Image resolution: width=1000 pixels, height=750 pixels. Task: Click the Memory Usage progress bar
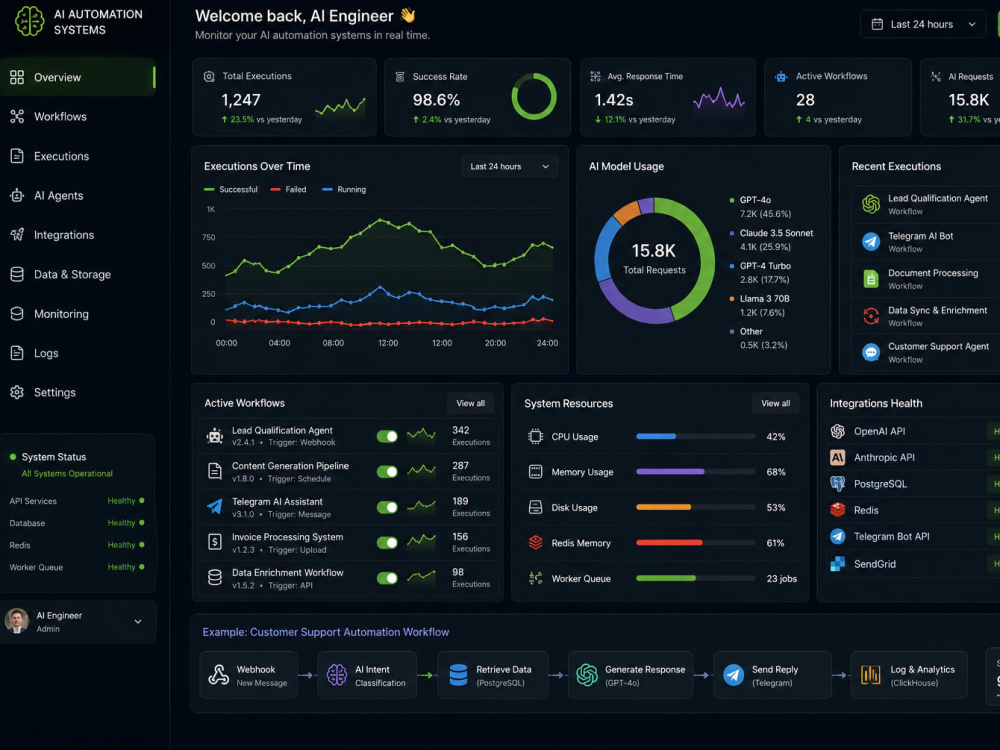click(x=696, y=472)
